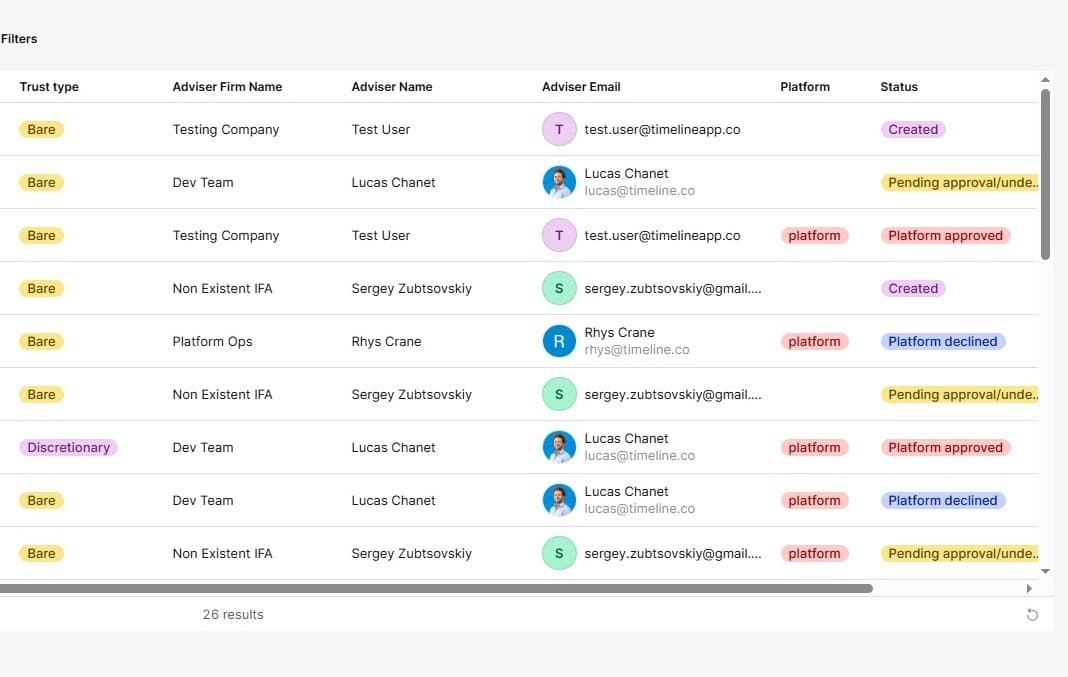This screenshot has width=1068, height=677.
Task: Click the platform tag in the last Sergey Zubtsovskiy row
Action: coord(814,554)
